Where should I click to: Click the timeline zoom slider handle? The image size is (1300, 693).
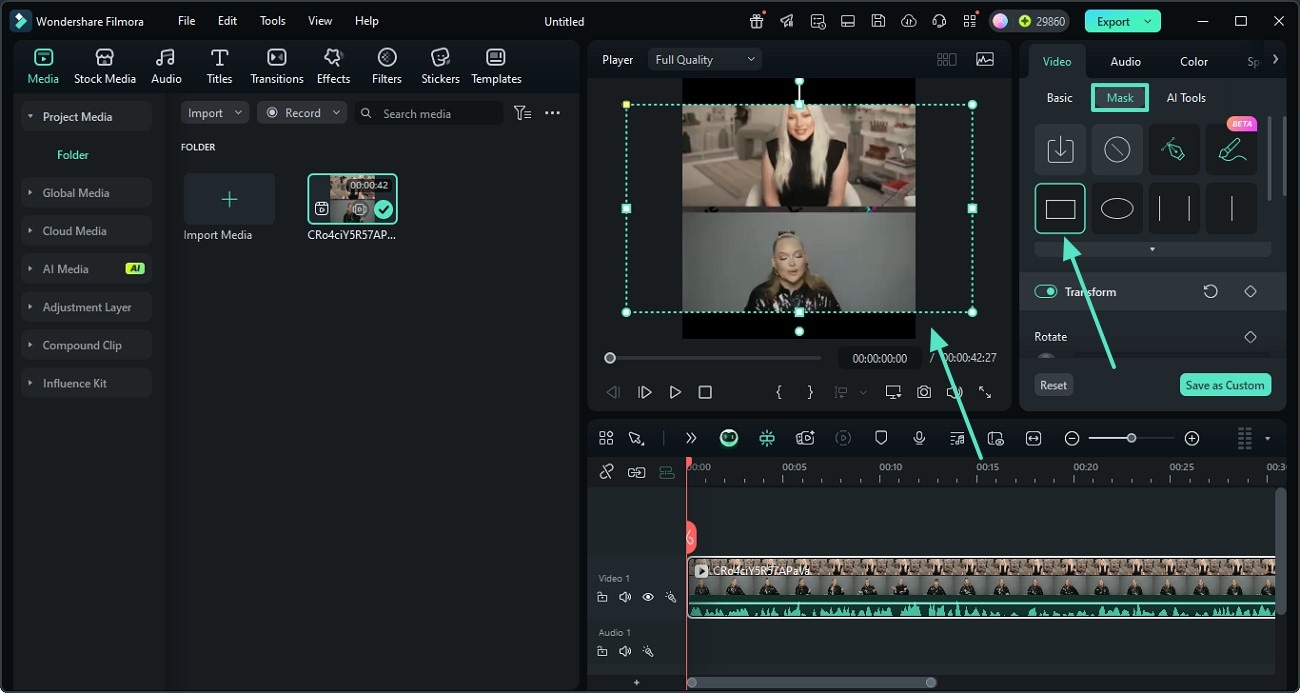coord(1131,438)
